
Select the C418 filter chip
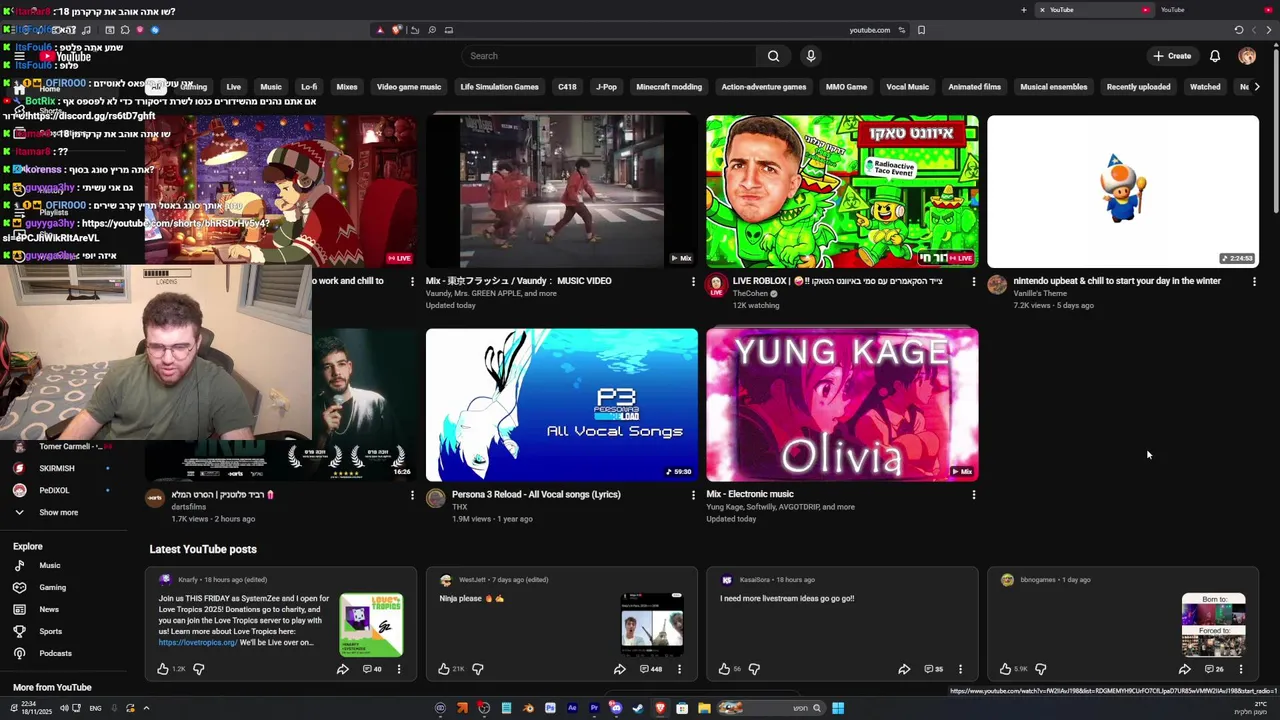pos(567,87)
